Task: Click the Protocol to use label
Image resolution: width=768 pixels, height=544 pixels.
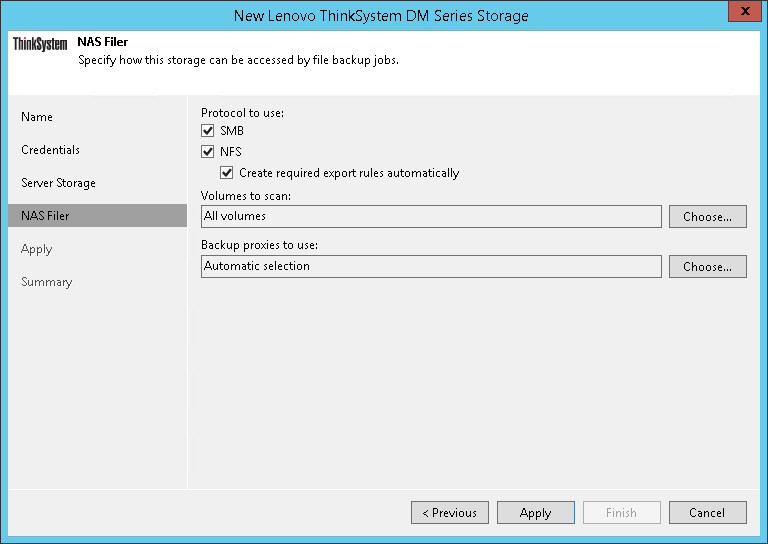Action: click(242, 113)
